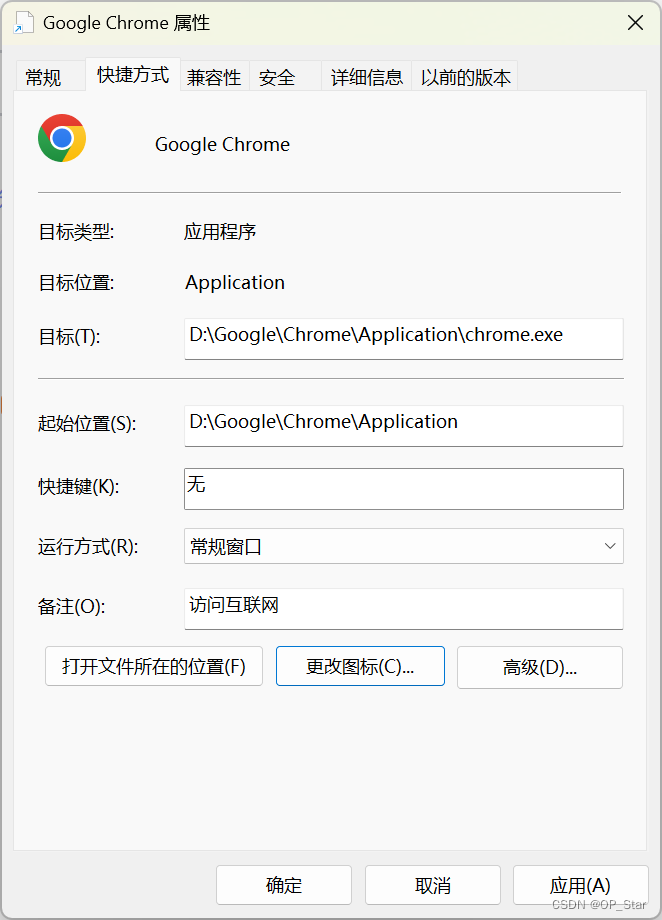The height and width of the screenshot is (920, 662).
Task: View the 详细信息 tab
Action: [367, 77]
